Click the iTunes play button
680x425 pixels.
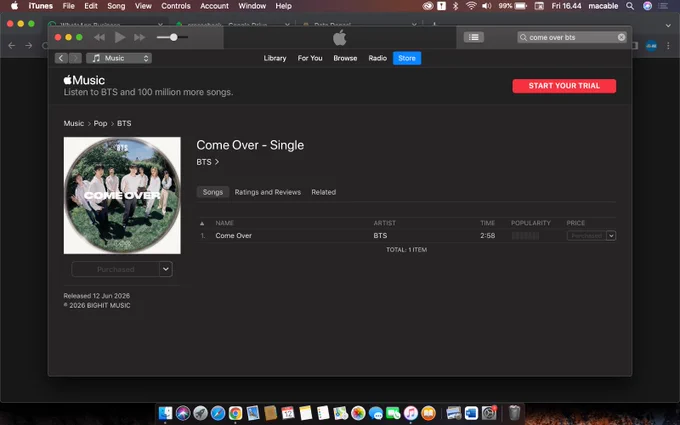120,37
